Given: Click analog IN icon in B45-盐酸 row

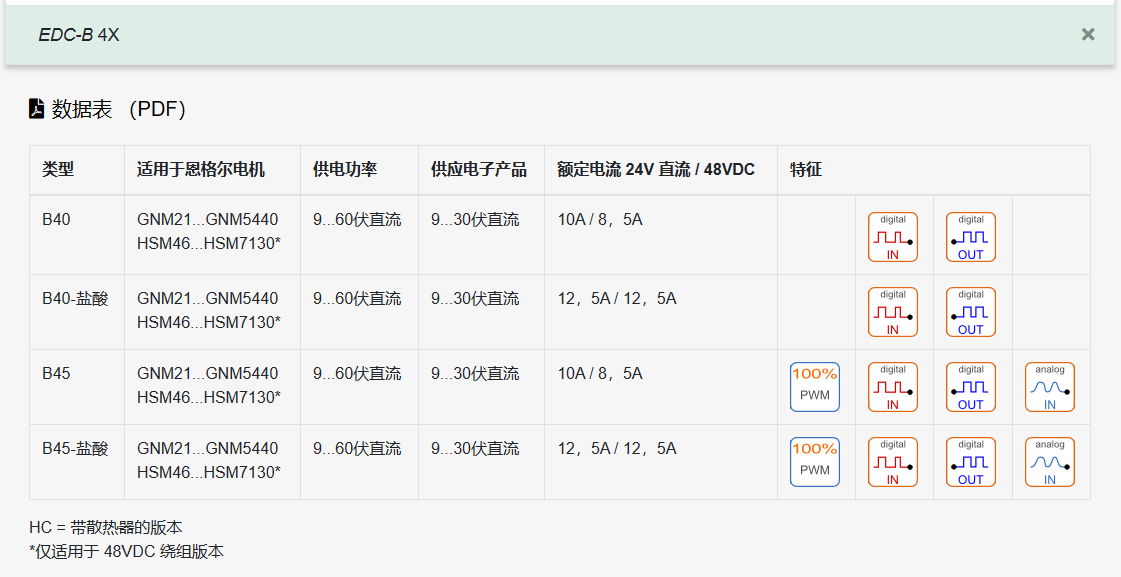Looking at the screenshot, I should click(x=1050, y=462).
